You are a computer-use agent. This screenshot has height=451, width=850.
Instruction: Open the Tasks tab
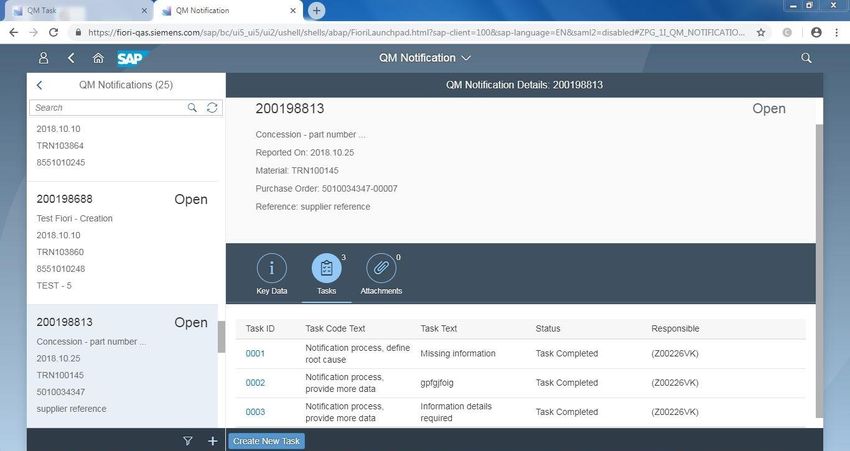click(326, 274)
